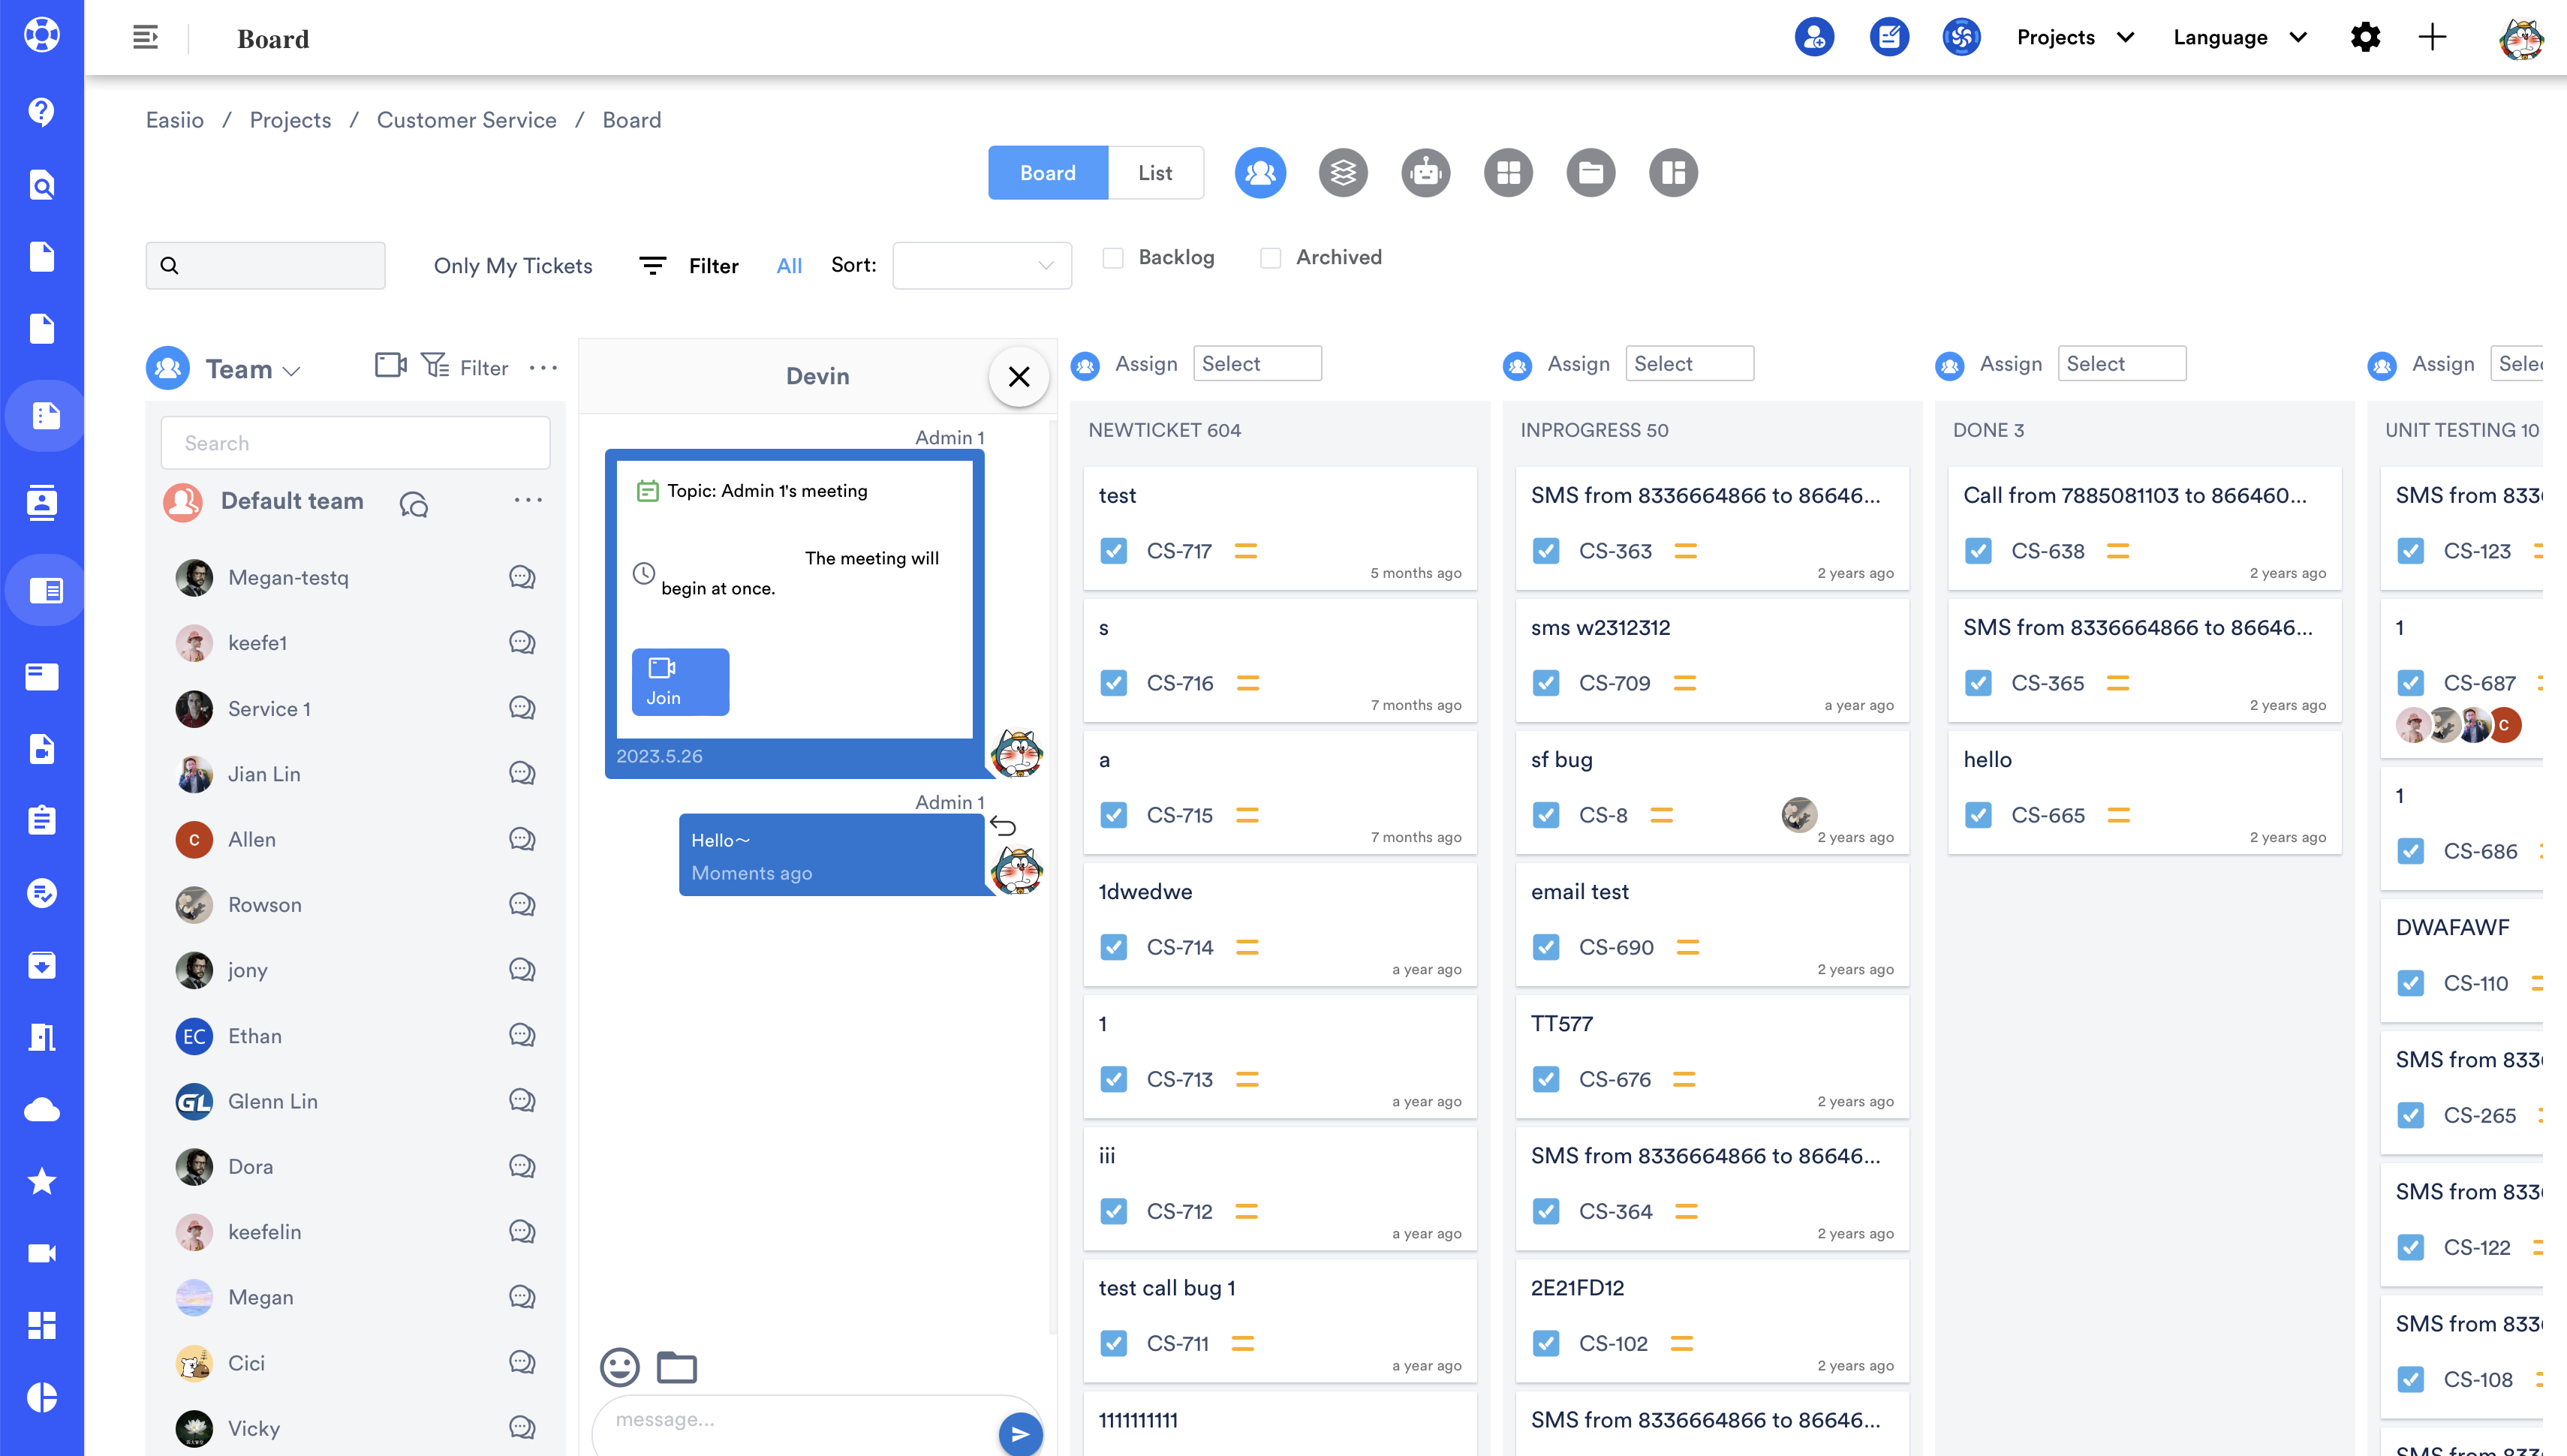
Task: Click the team member Search field
Action: click(x=355, y=443)
